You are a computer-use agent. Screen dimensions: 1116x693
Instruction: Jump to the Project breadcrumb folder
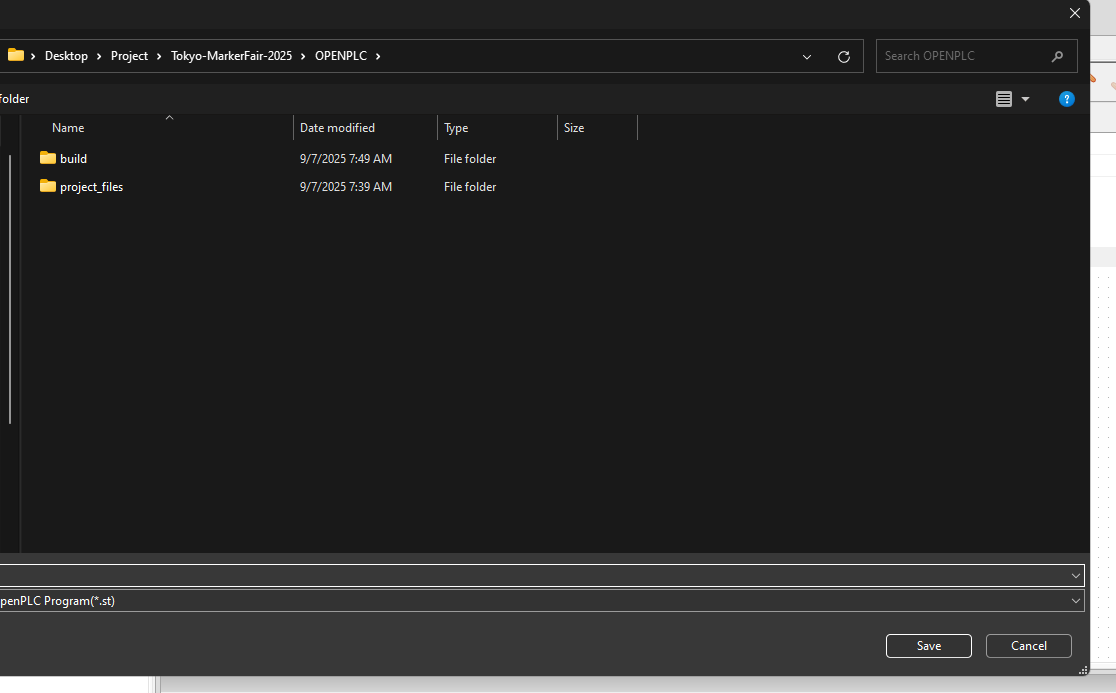(x=129, y=56)
